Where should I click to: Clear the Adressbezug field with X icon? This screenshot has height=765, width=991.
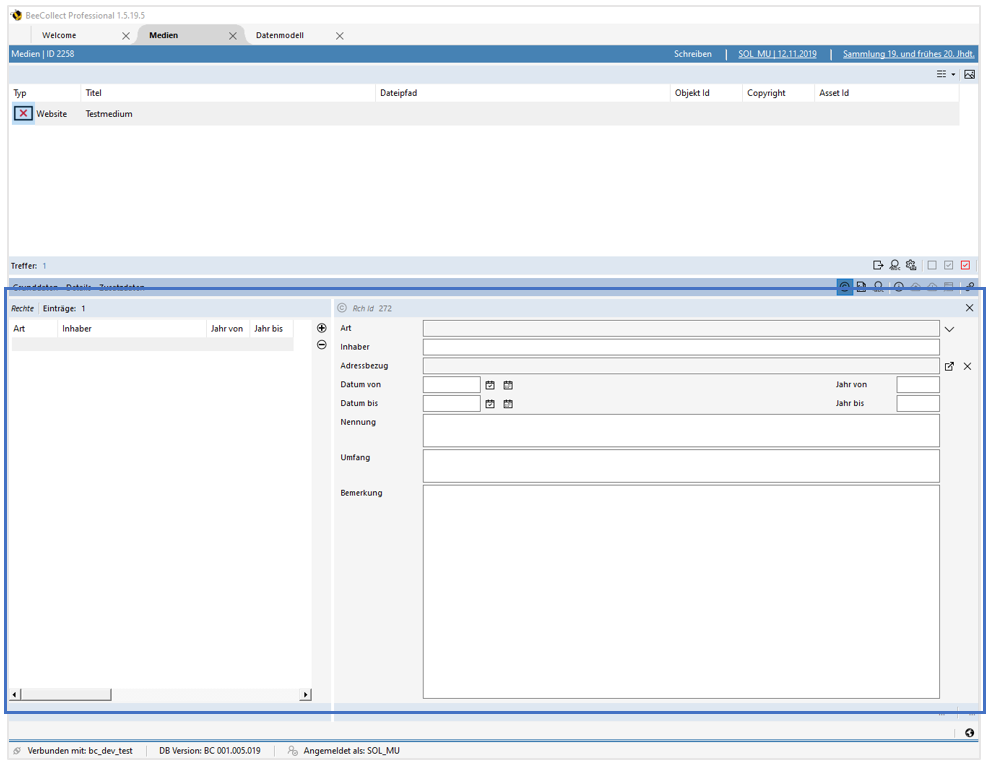pos(967,367)
